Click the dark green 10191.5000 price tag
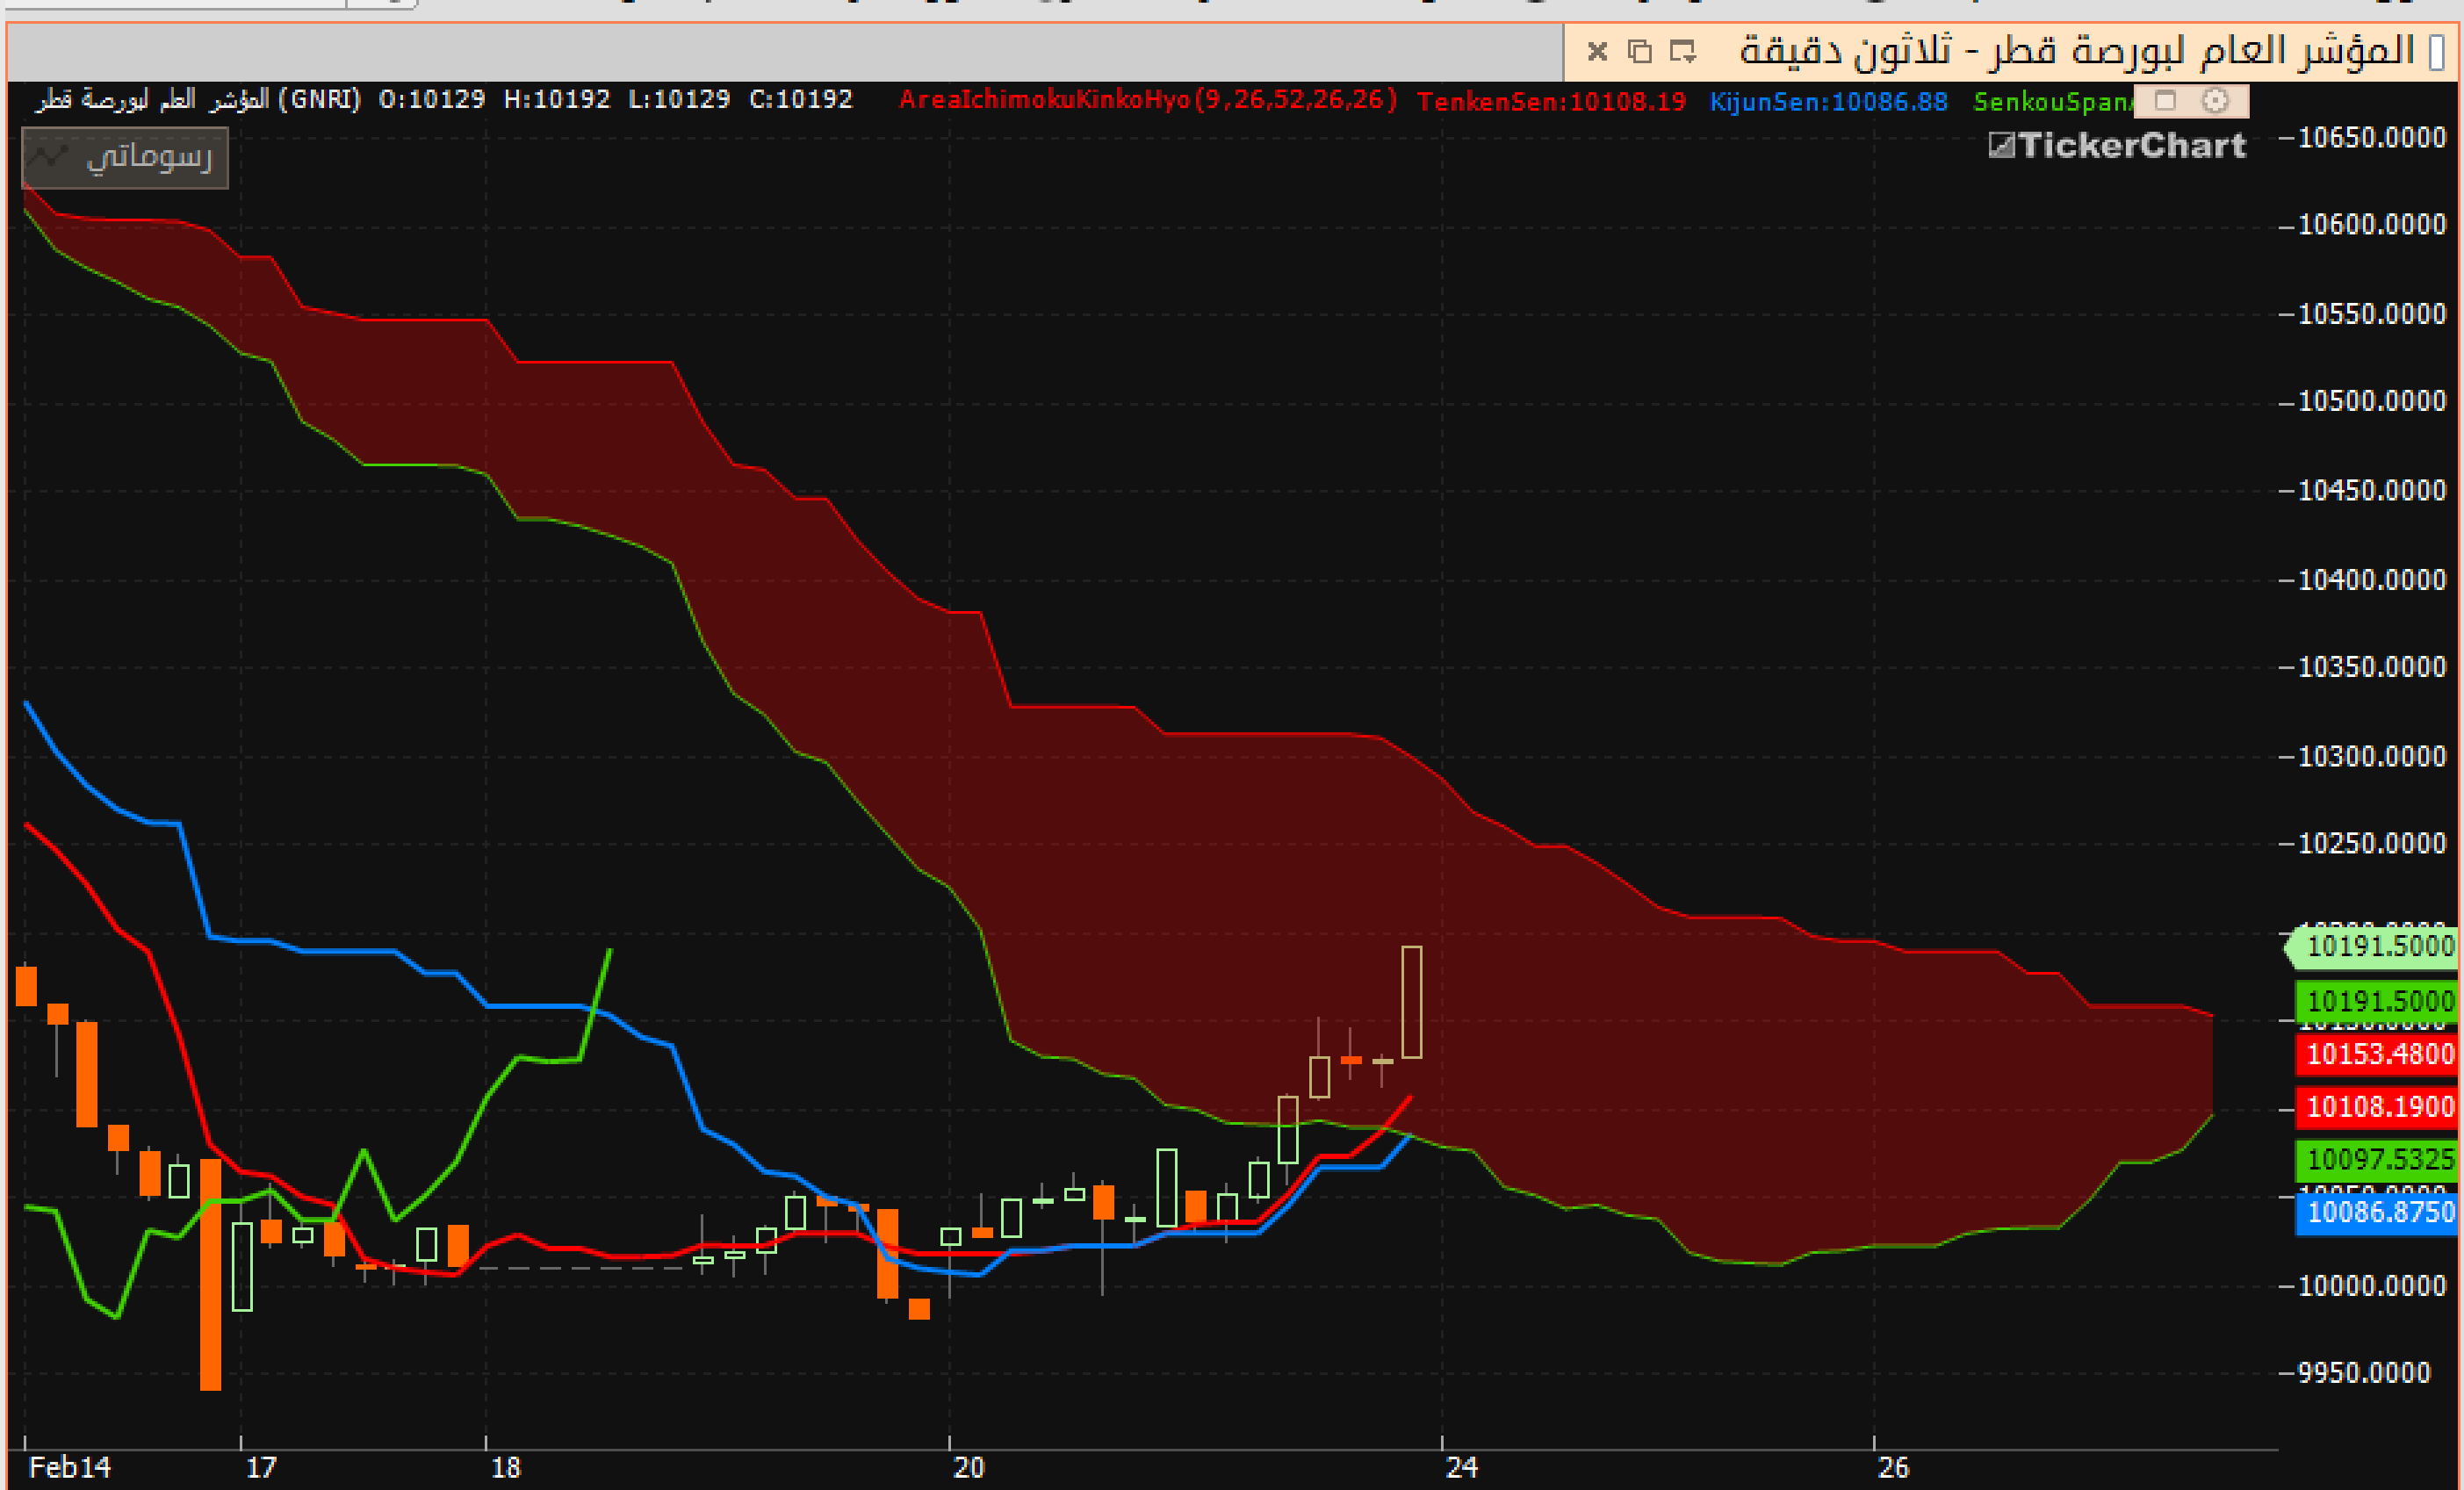 point(2377,1001)
